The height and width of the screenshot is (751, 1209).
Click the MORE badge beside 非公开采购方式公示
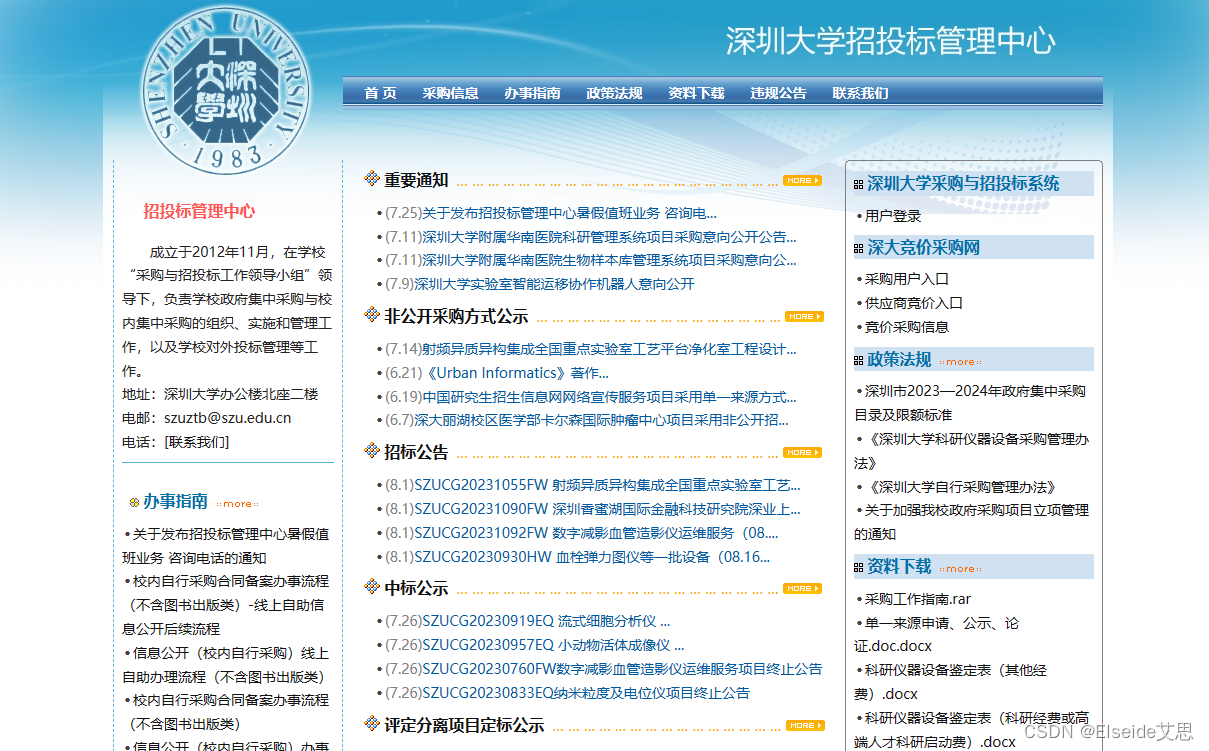coord(804,317)
